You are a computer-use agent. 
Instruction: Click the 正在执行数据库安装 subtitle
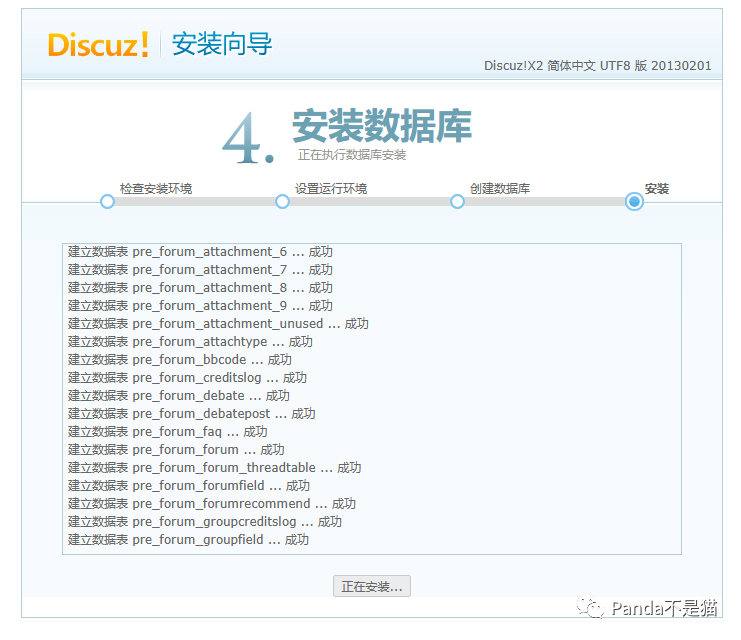pyautogui.click(x=352, y=155)
